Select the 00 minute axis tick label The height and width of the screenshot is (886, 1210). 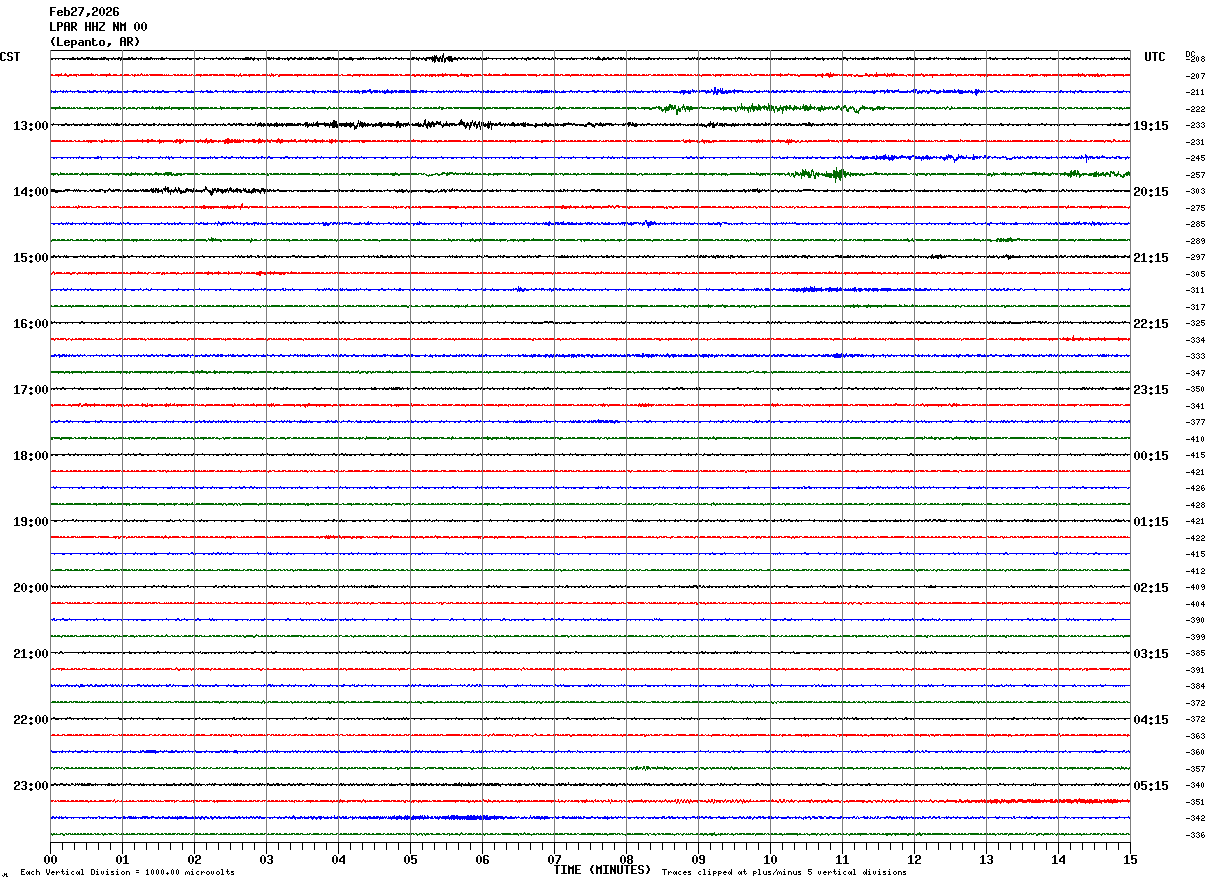(50, 859)
